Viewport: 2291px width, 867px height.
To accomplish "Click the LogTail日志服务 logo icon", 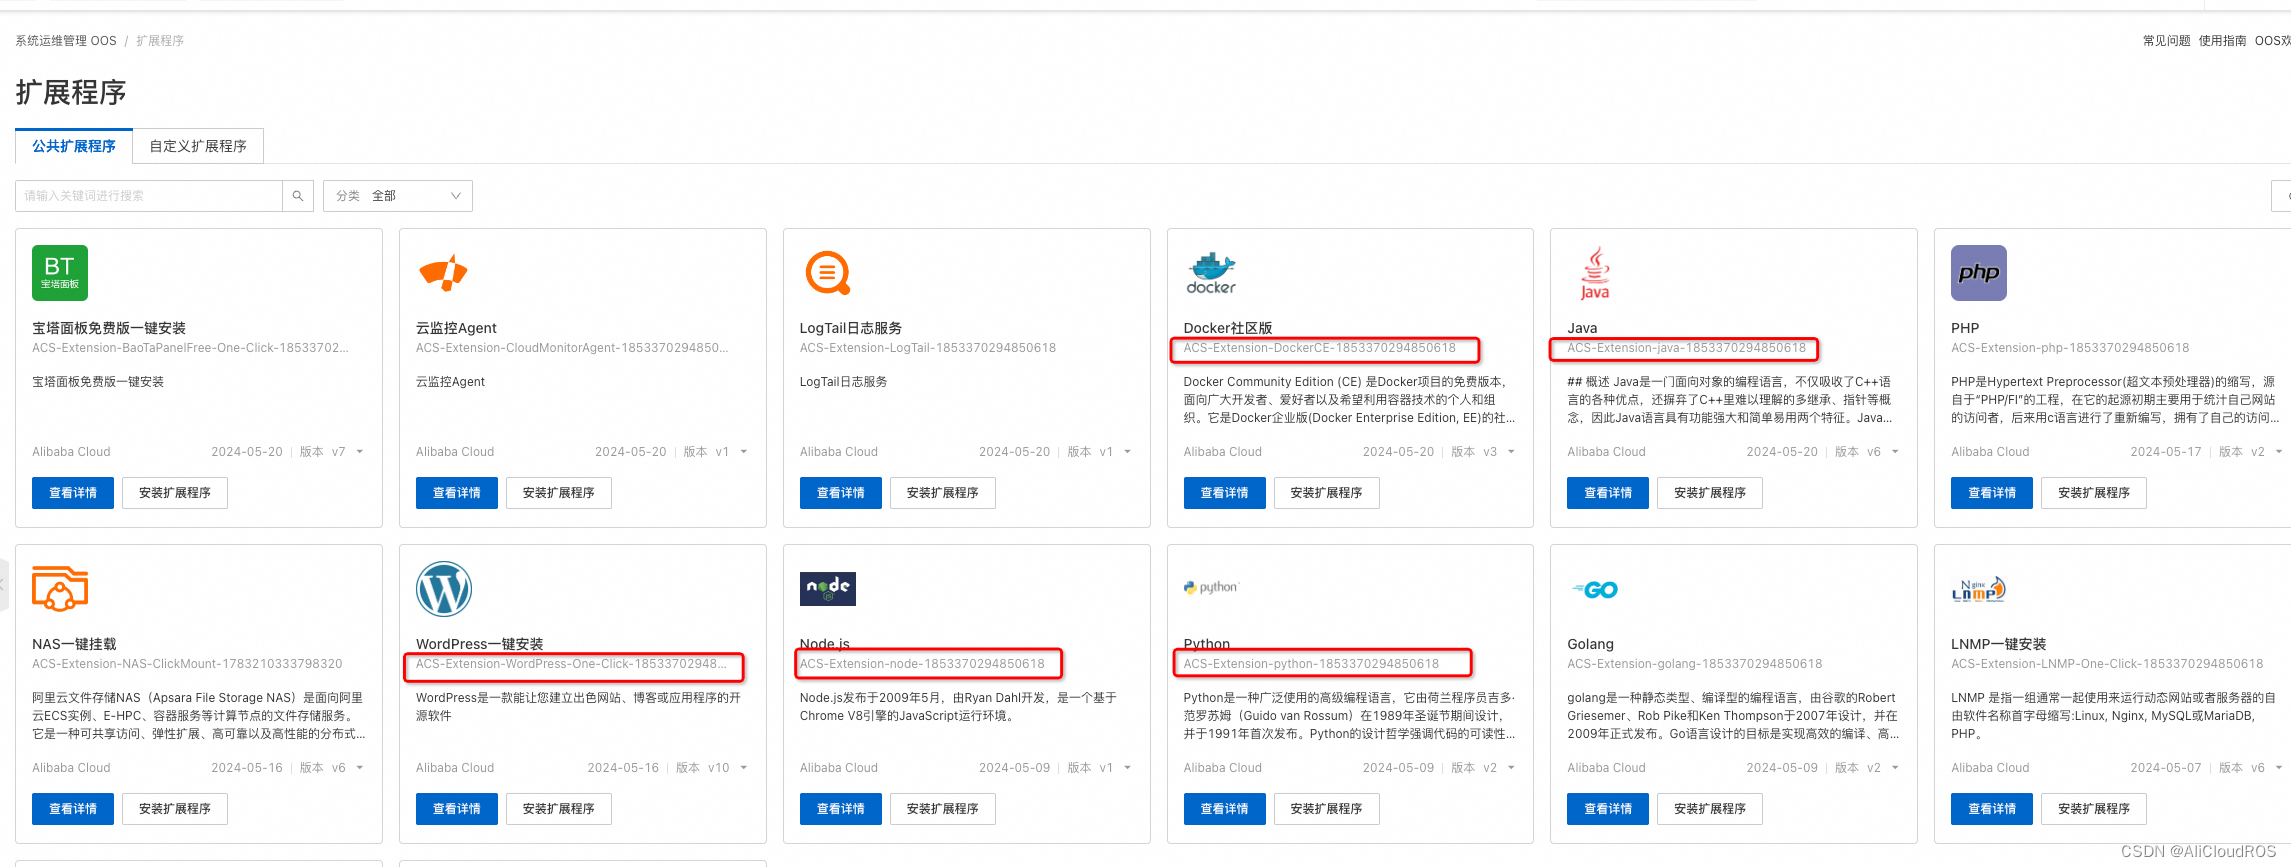I will [828, 273].
